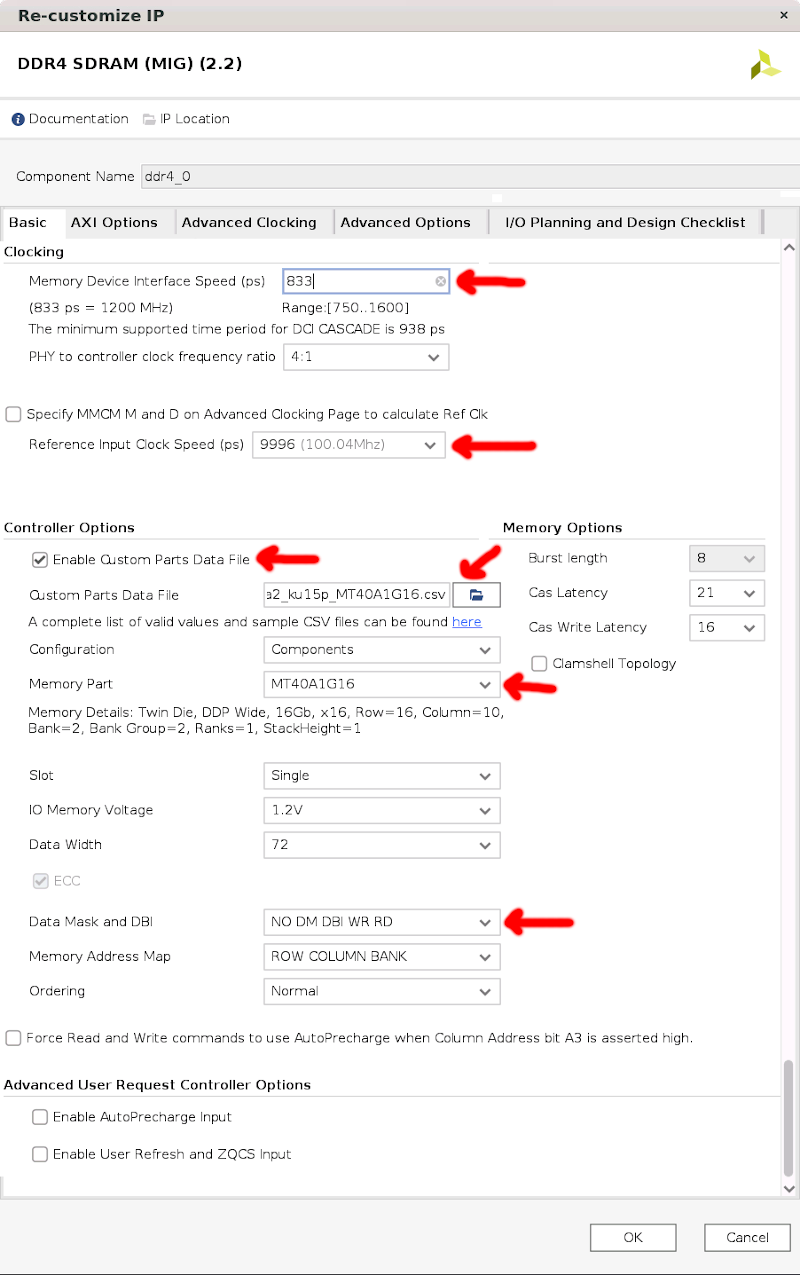Open the Cas Latency dropdown

click(727, 593)
